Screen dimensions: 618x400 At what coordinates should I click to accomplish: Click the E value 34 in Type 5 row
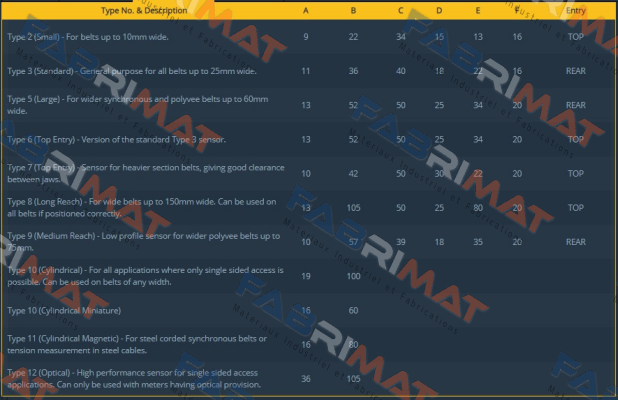(478, 105)
